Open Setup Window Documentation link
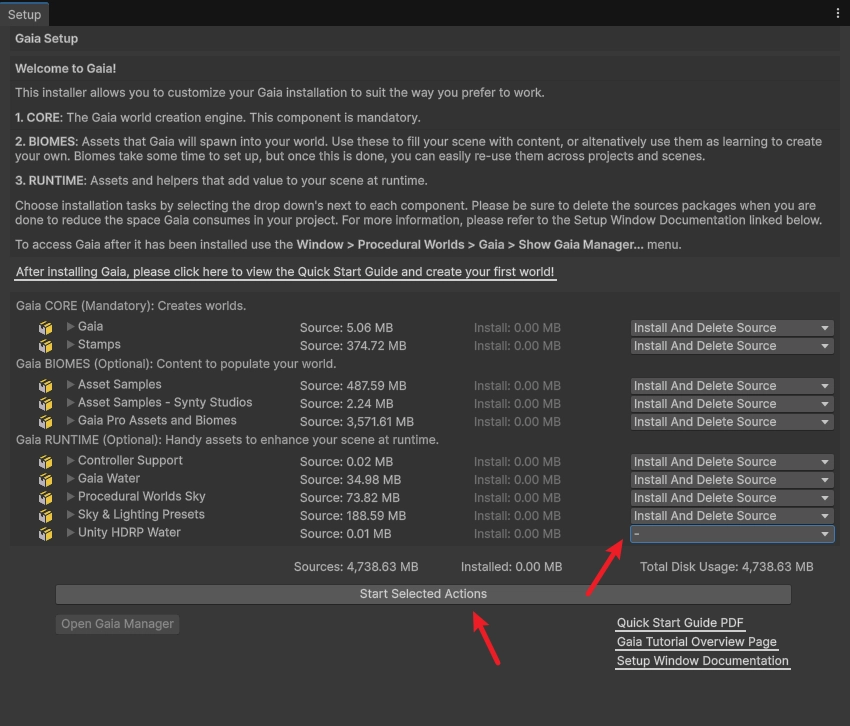This screenshot has width=850, height=726. point(703,660)
